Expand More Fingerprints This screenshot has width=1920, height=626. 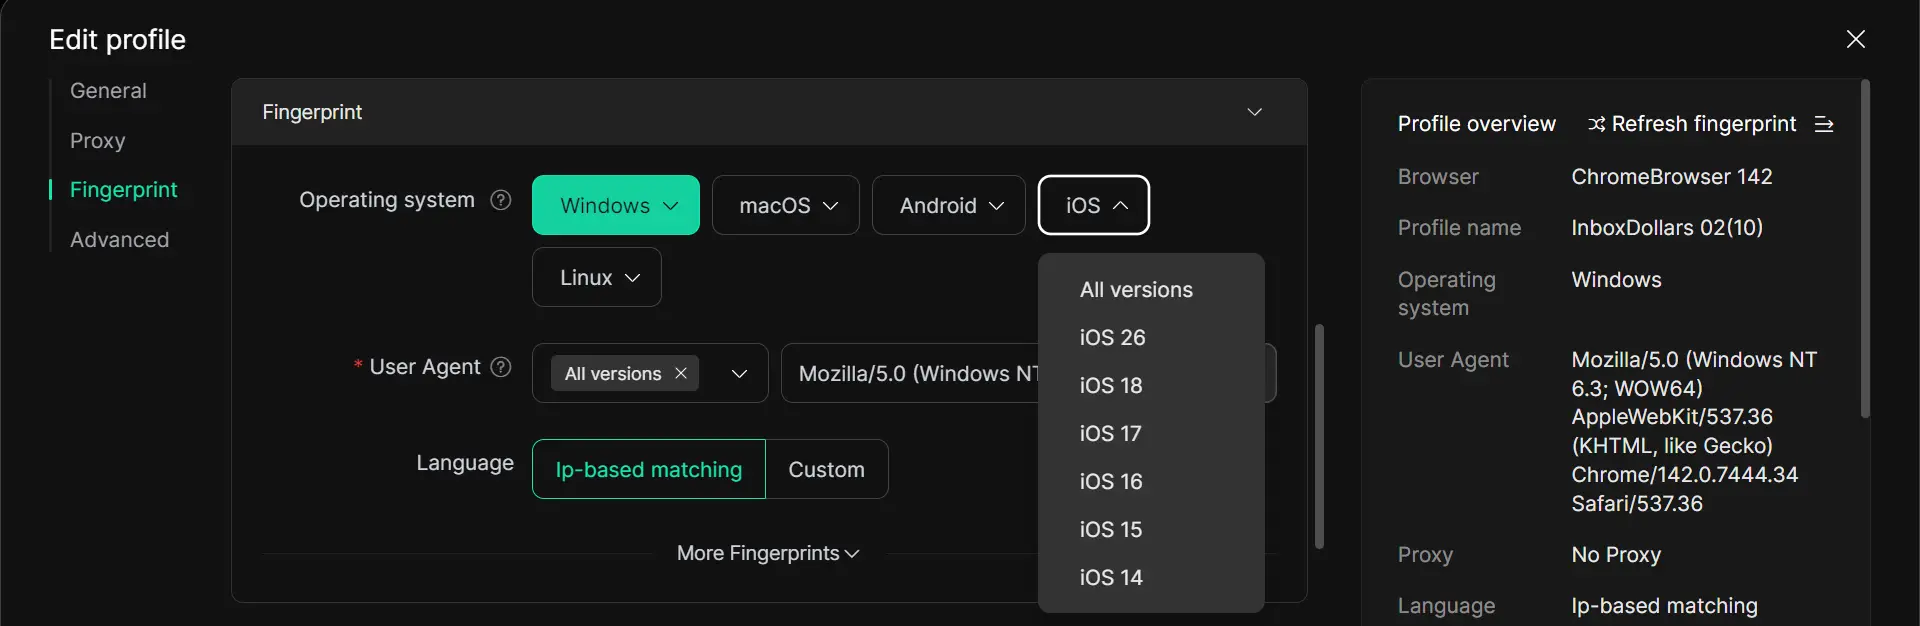point(767,553)
